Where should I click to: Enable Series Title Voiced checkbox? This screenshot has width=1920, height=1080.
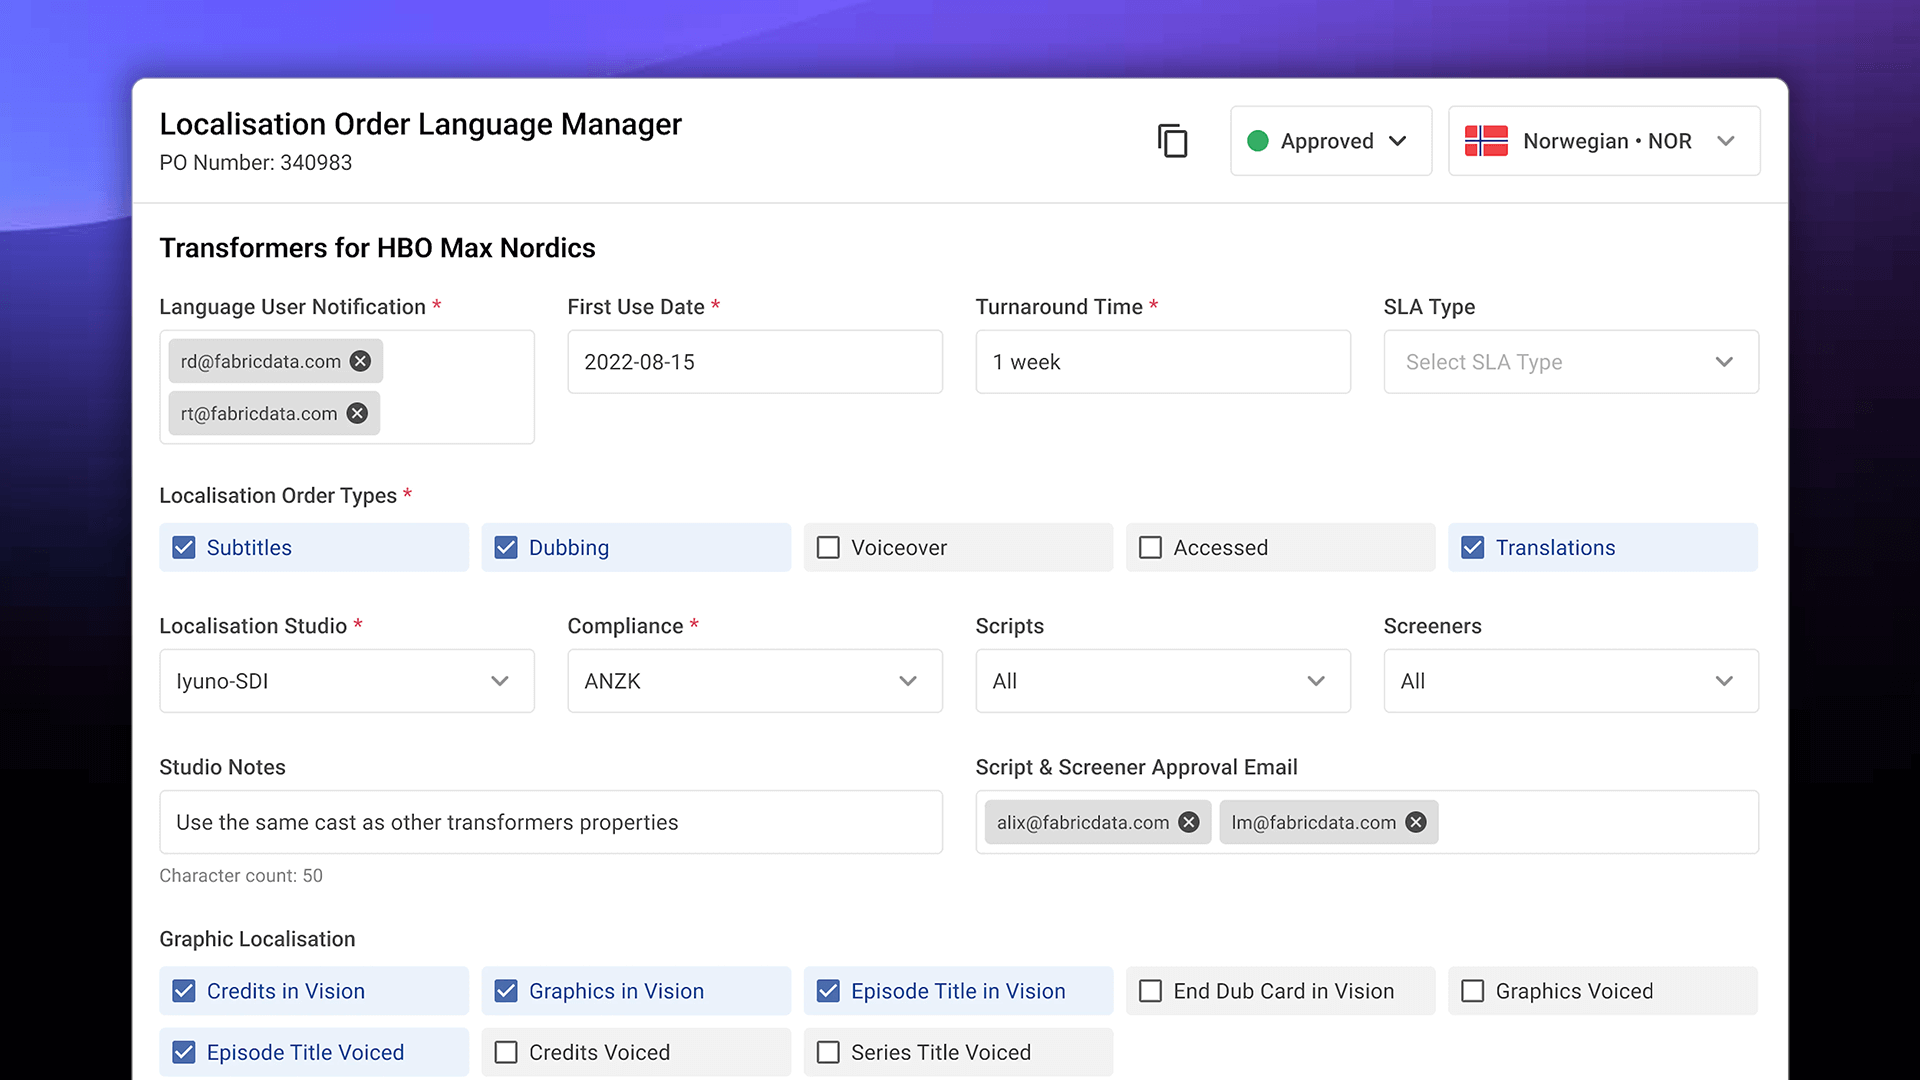(x=828, y=1052)
